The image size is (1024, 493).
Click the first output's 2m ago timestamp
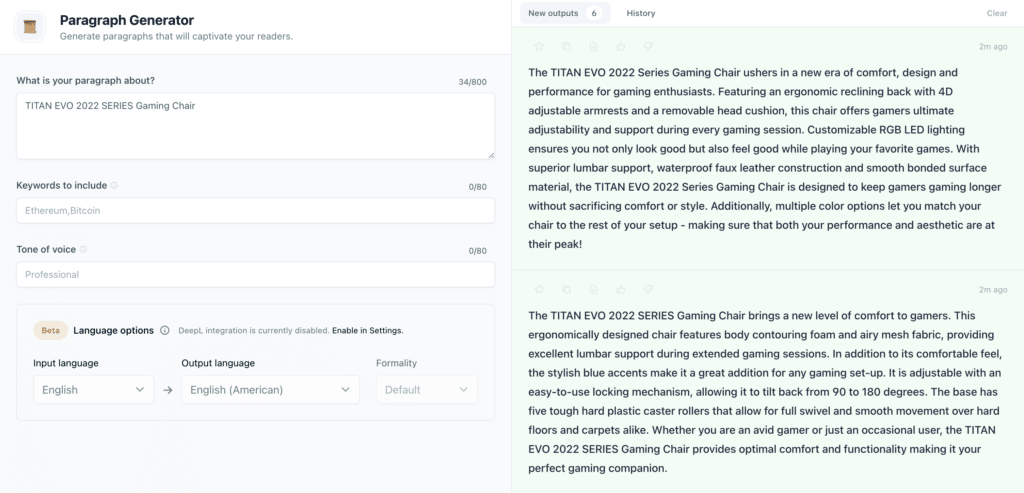tap(993, 47)
